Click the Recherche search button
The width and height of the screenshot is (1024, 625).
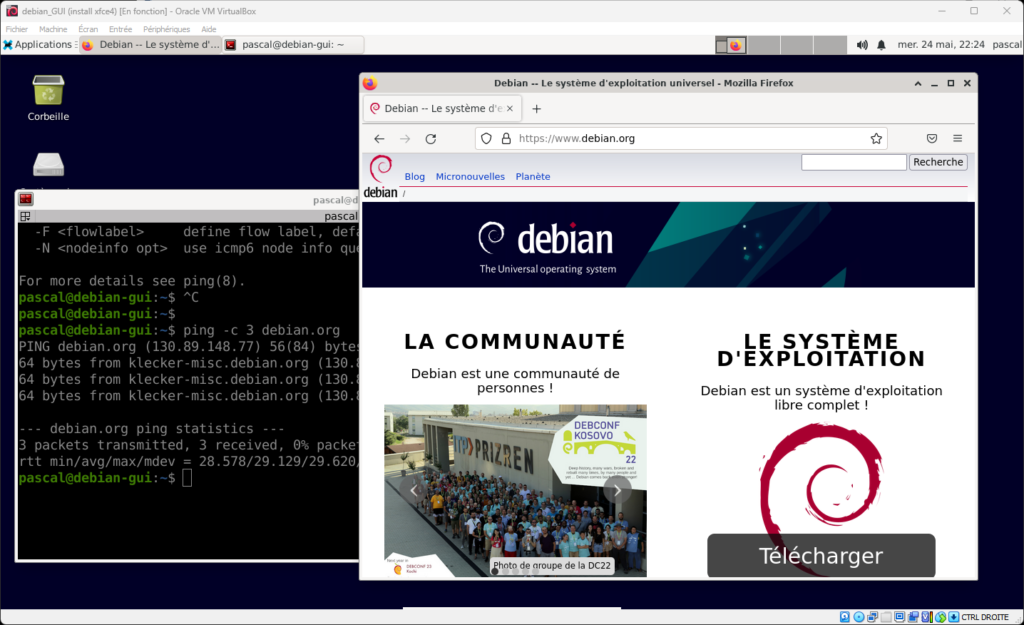pyautogui.click(x=938, y=162)
